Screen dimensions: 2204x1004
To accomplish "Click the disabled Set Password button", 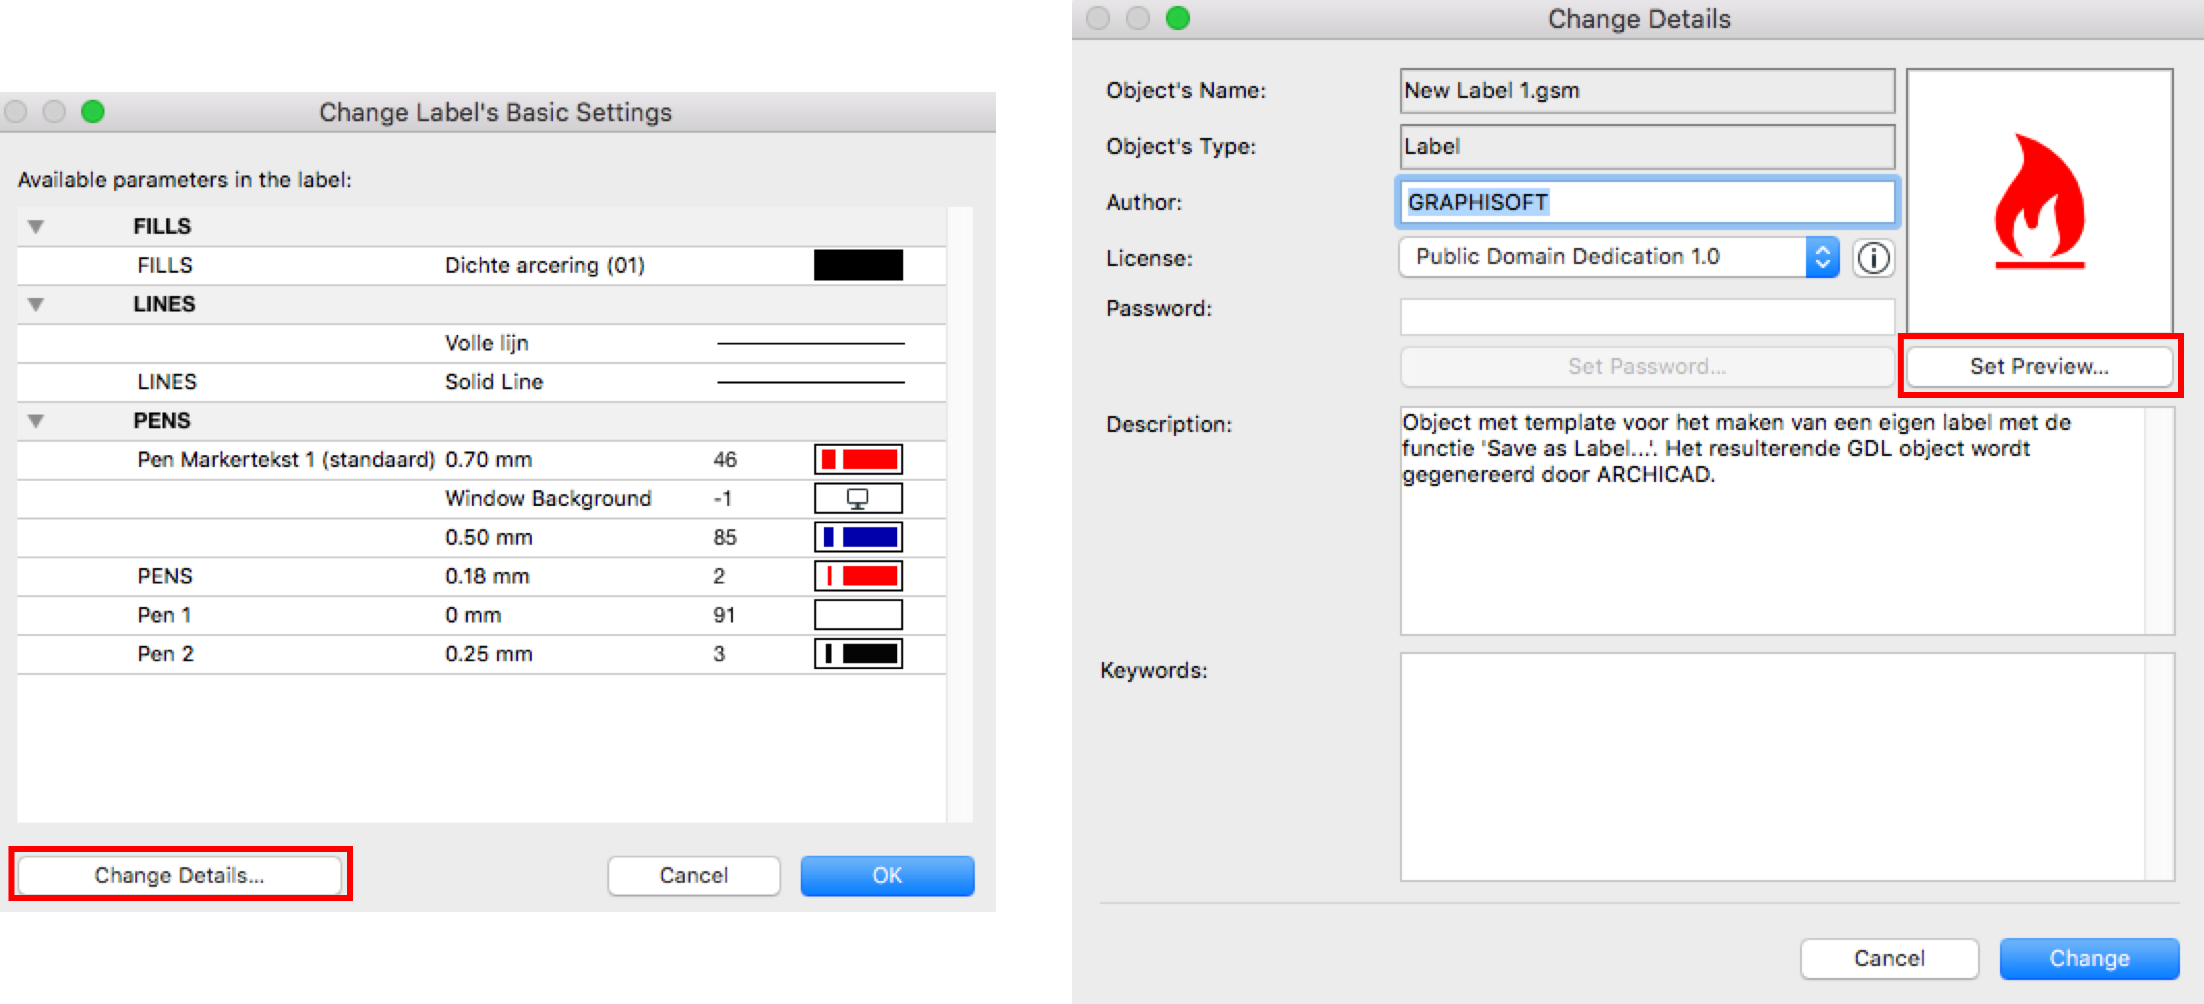I will point(1647,366).
